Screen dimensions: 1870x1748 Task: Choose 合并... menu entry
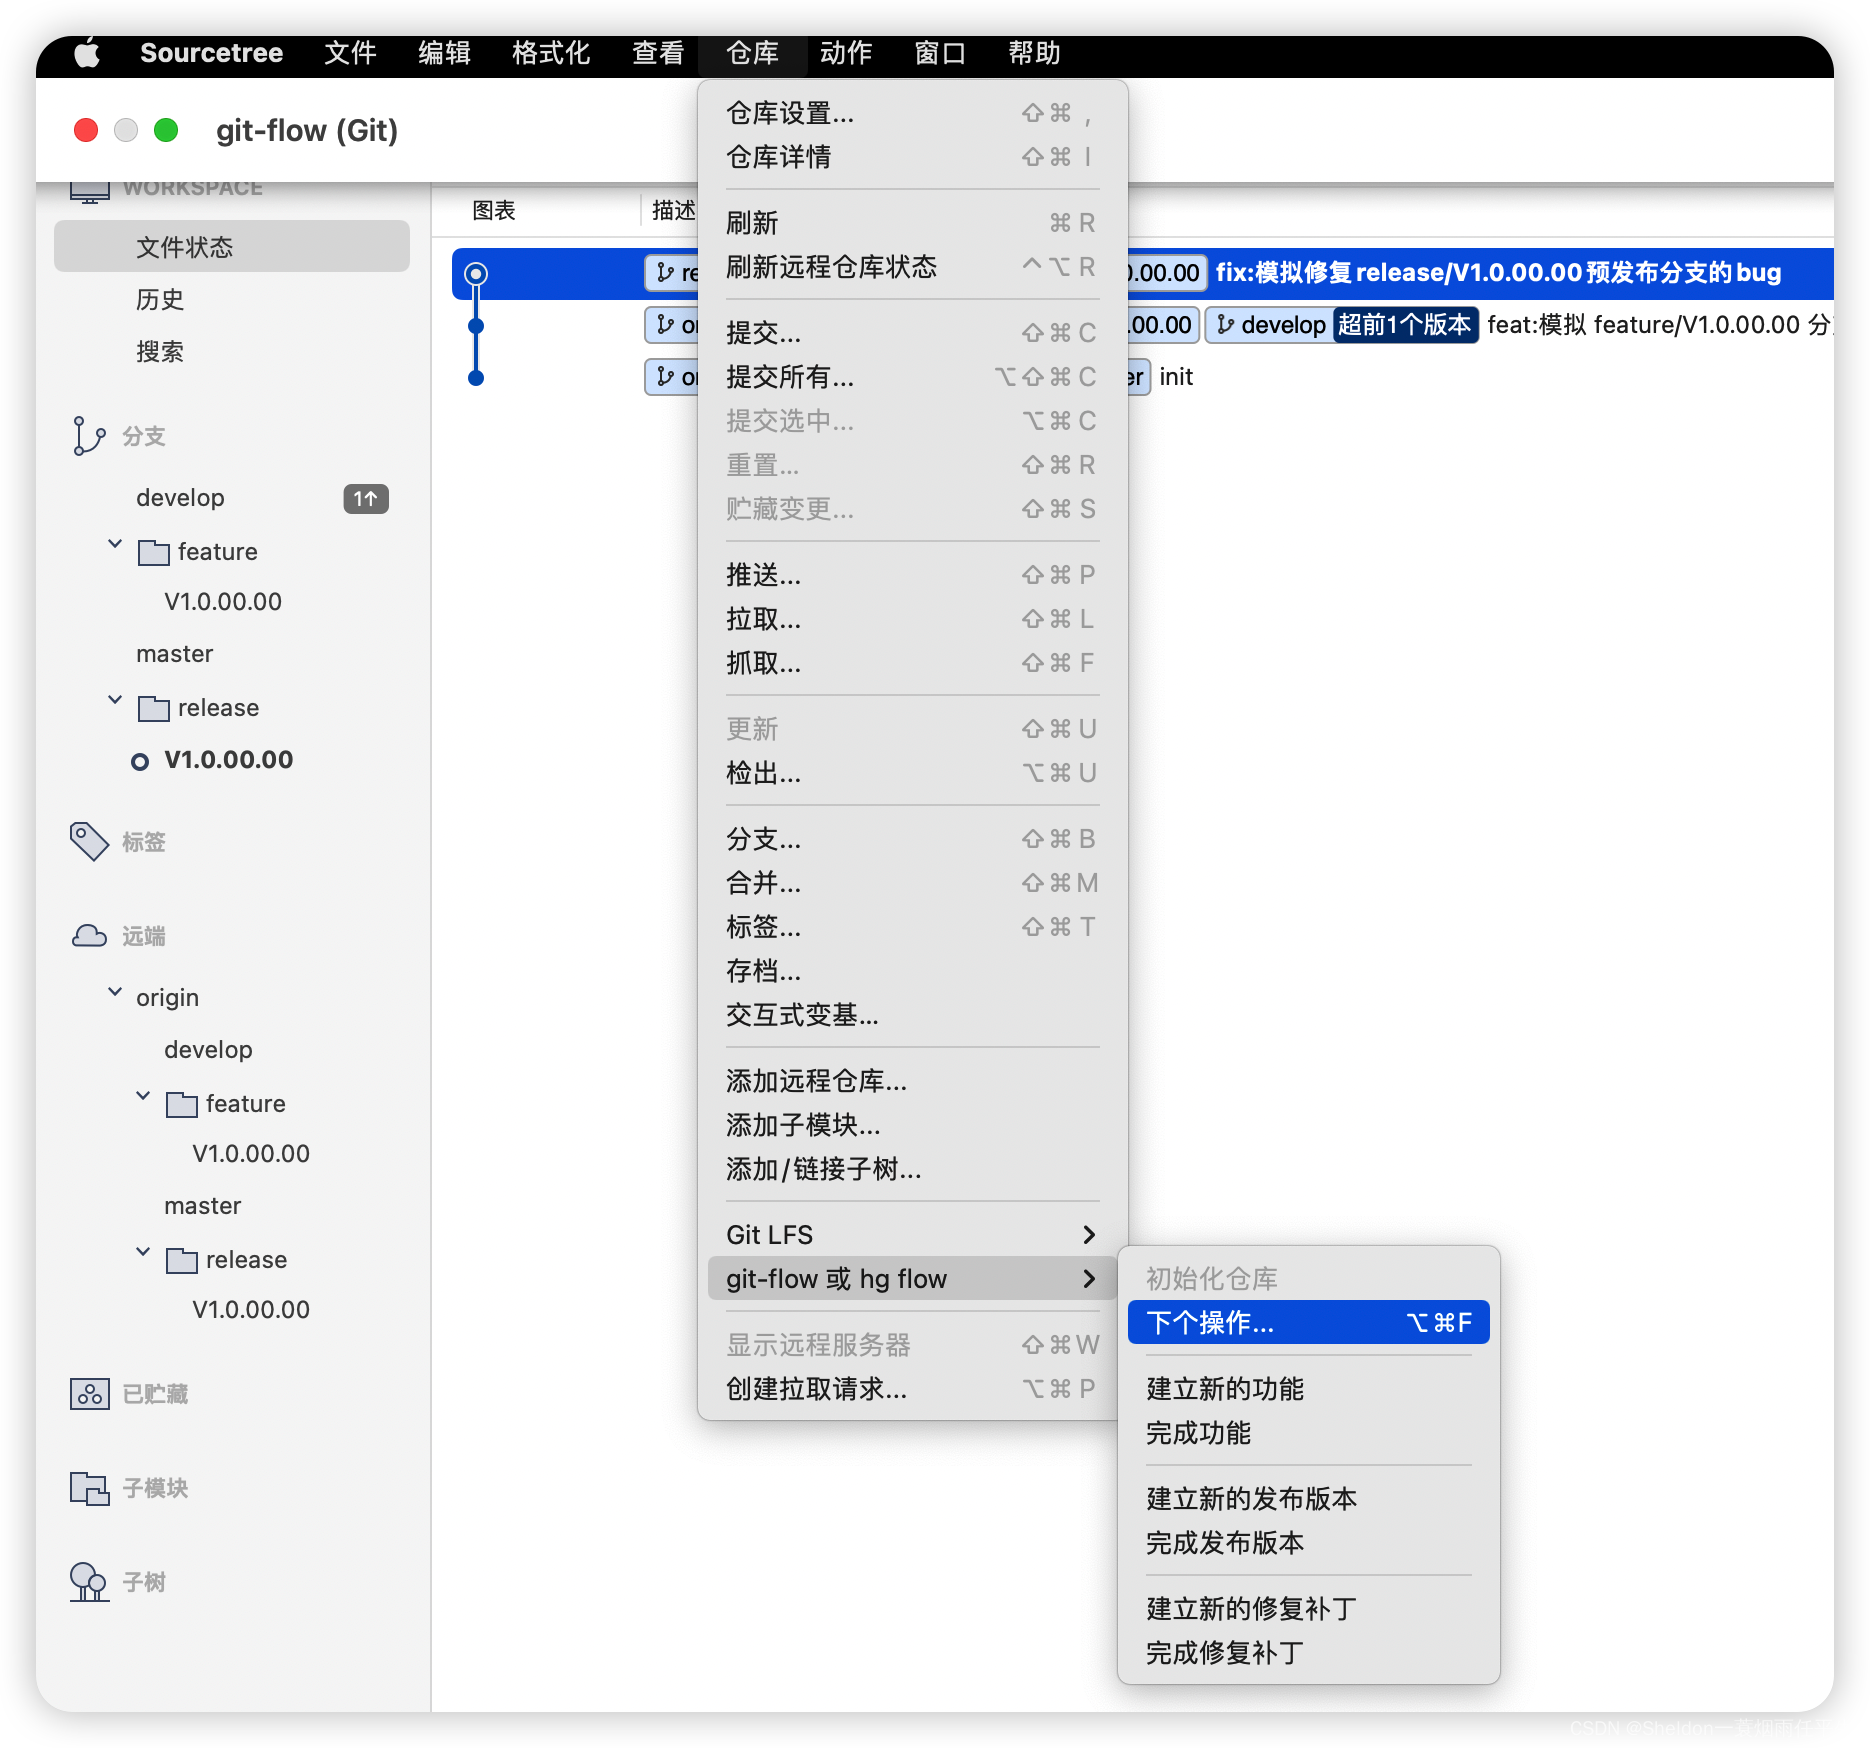[x=912, y=883]
